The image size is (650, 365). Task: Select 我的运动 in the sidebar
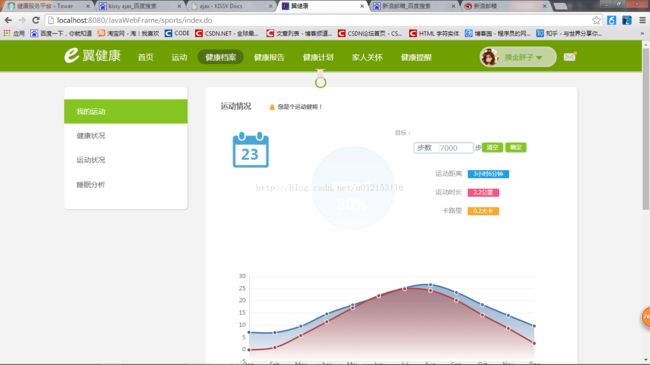pyautogui.click(x=126, y=111)
